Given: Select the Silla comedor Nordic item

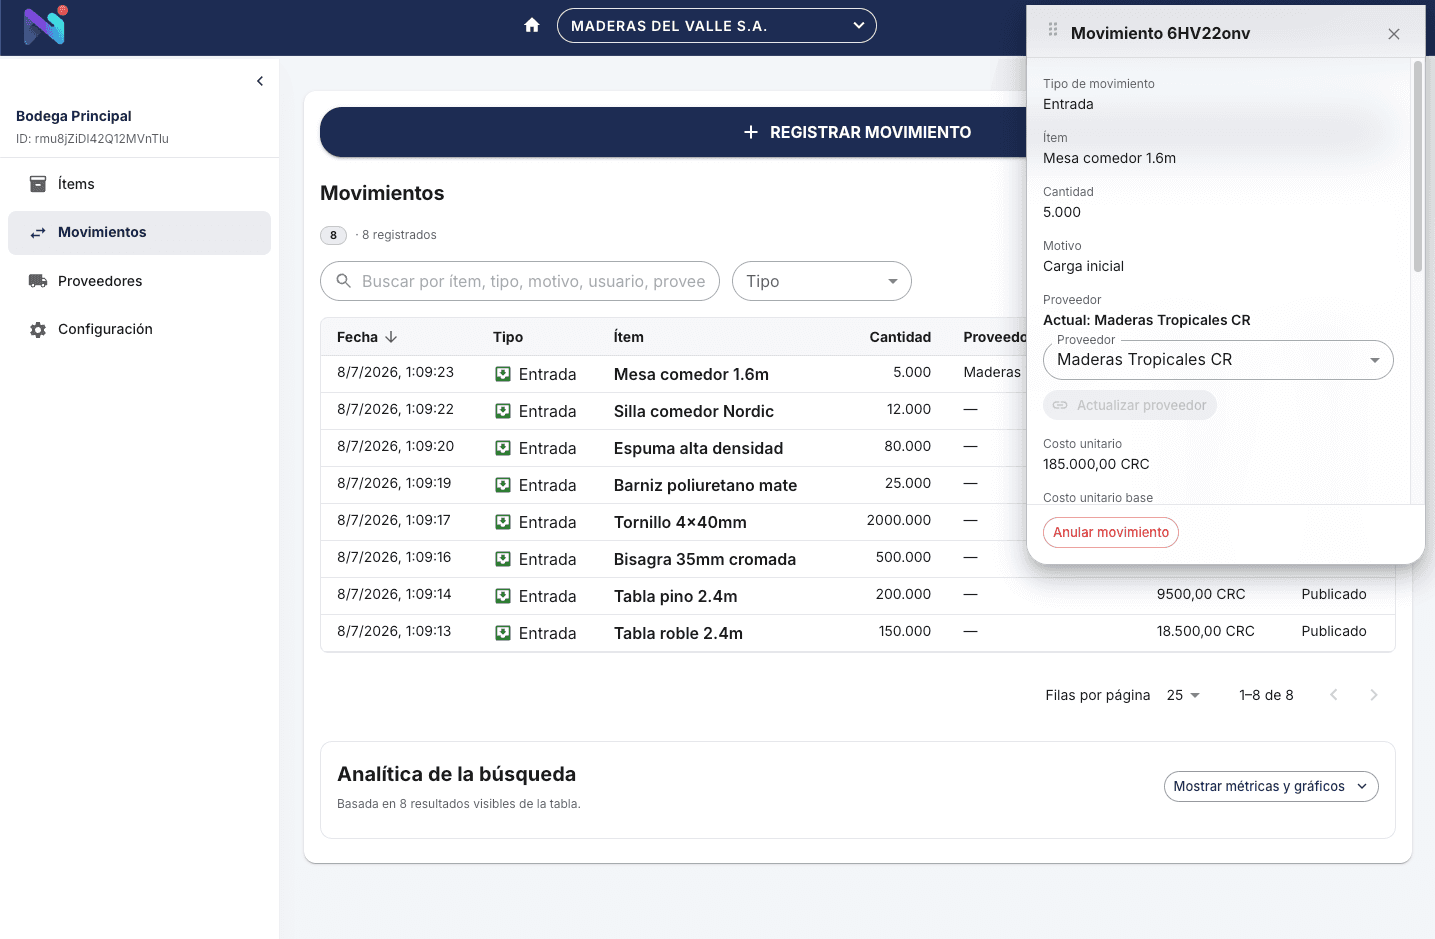Looking at the screenshot, I should pos(694,411).
